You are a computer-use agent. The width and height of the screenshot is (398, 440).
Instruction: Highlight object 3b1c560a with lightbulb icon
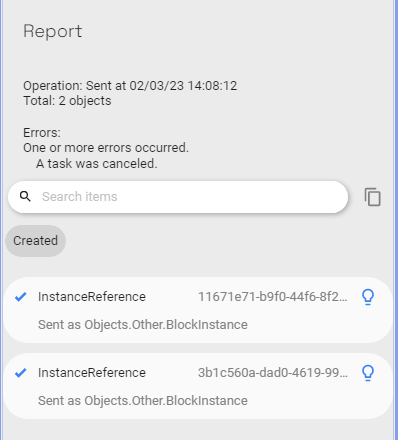point(368,373)
